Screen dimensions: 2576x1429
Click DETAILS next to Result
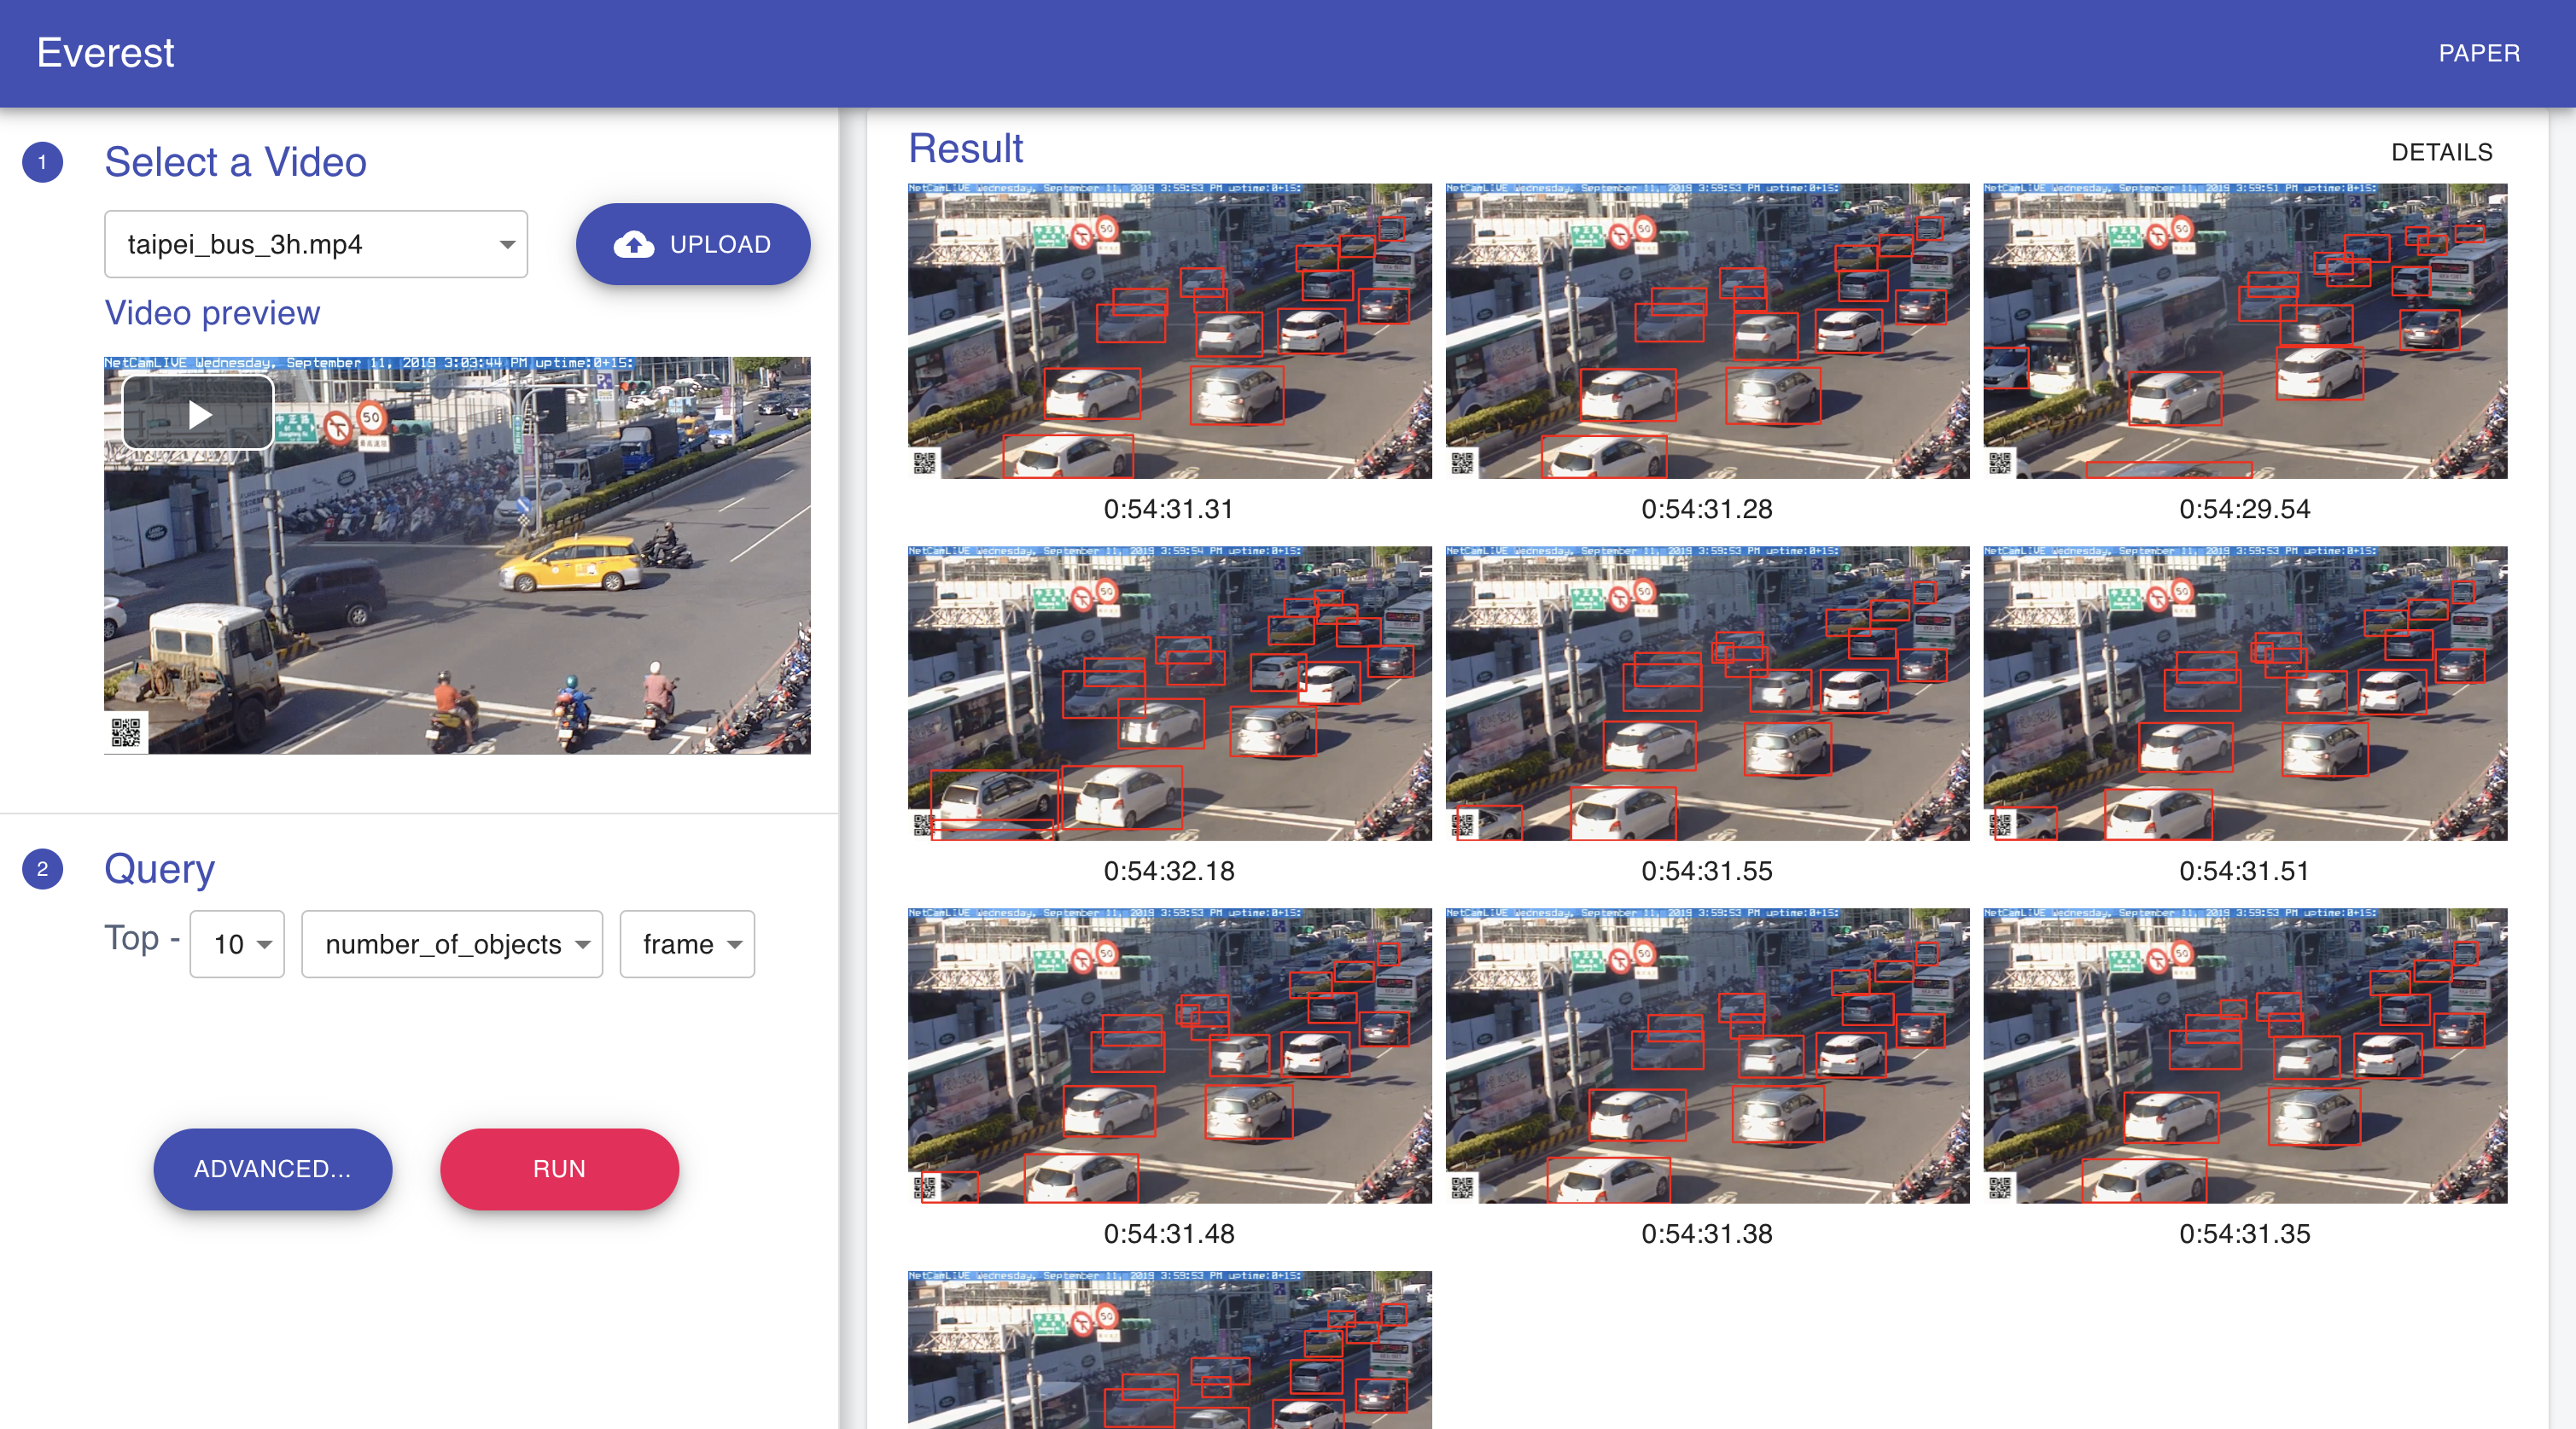coord(2441,152)
